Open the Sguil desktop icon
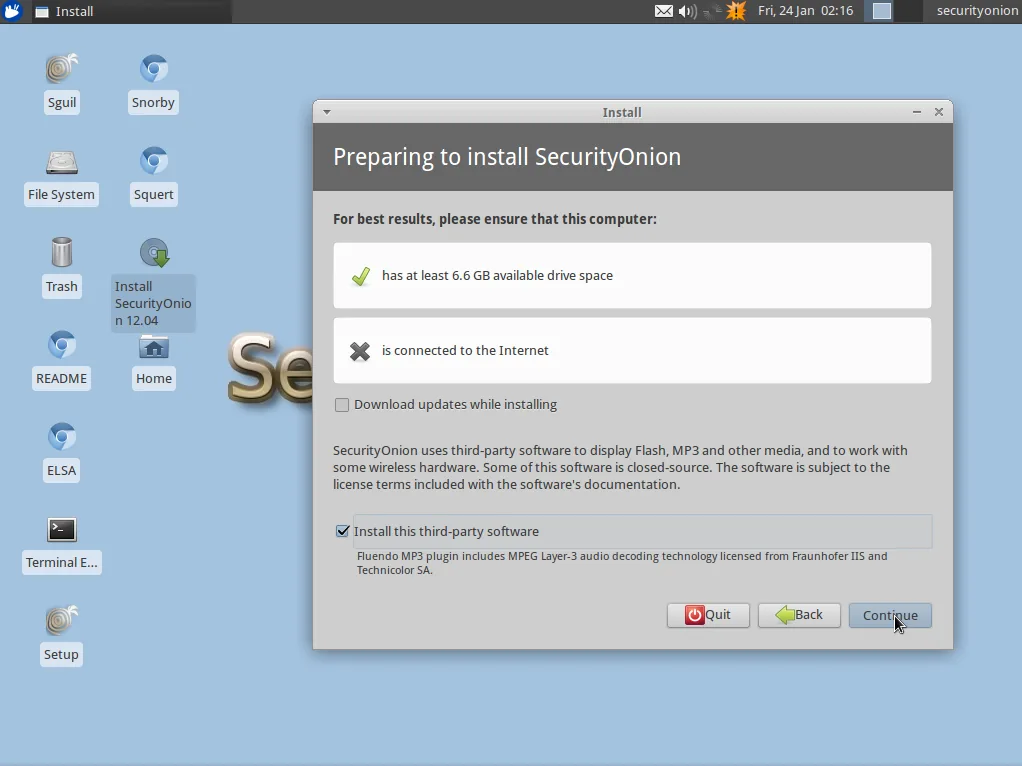The image size is (1022, 766). [62, 83]
